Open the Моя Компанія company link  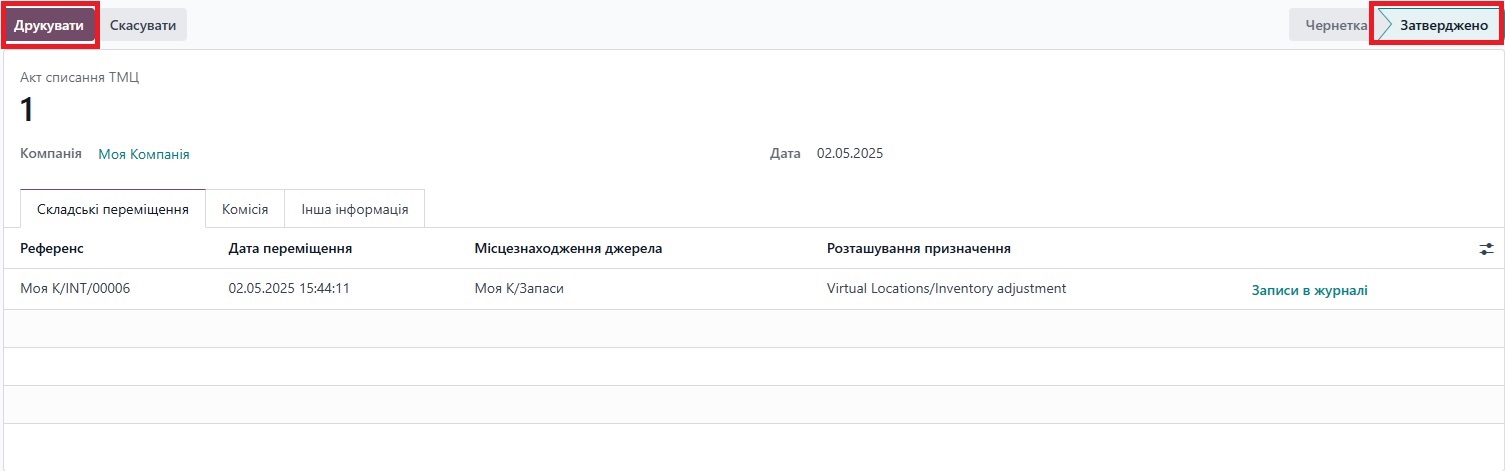tap(144, 154)
